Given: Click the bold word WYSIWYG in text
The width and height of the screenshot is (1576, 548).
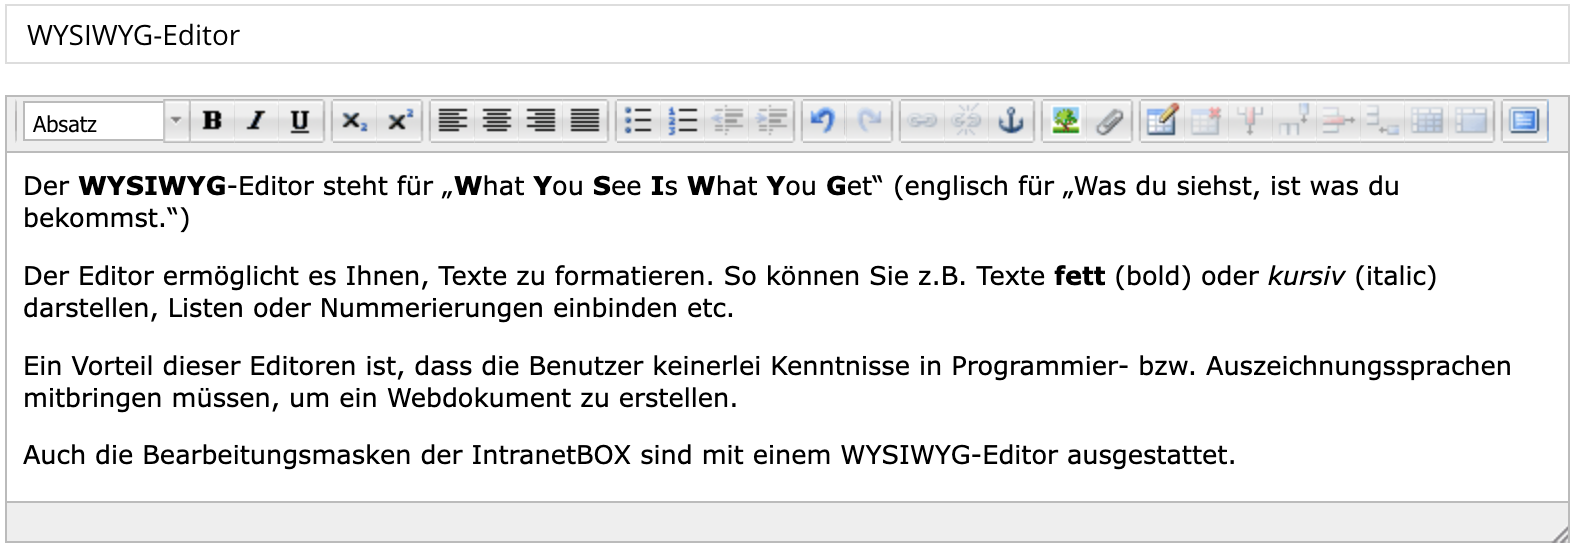Looking at the screenshot, I should point(152,186).
